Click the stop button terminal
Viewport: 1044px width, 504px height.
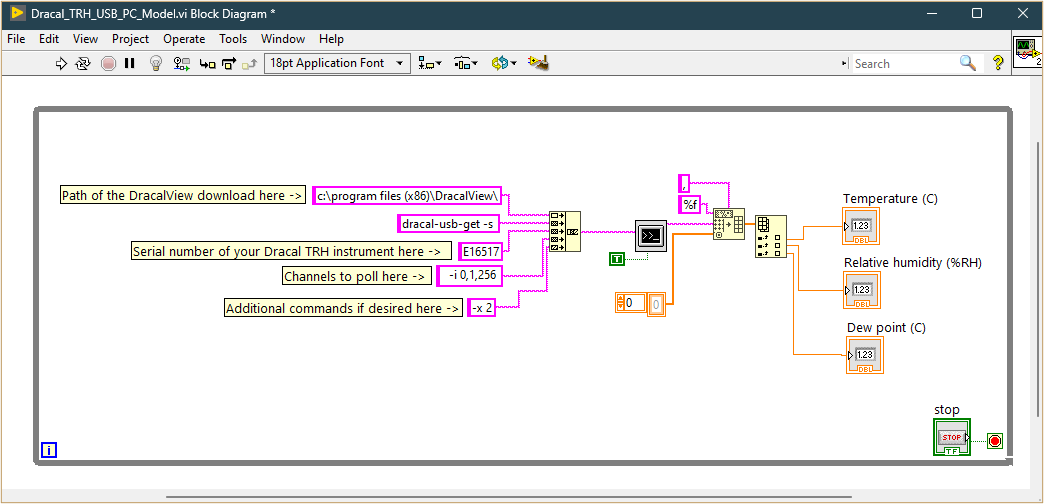[x=951, y=437]
